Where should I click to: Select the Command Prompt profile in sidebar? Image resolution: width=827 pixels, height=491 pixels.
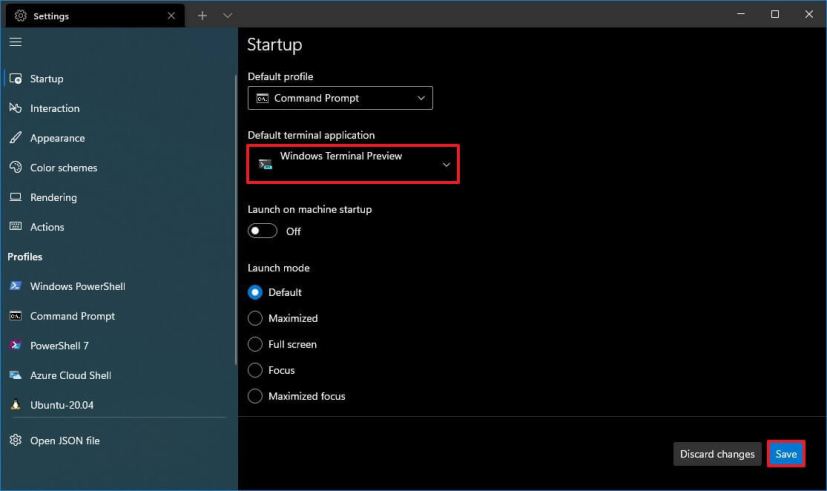pos(118,316)
